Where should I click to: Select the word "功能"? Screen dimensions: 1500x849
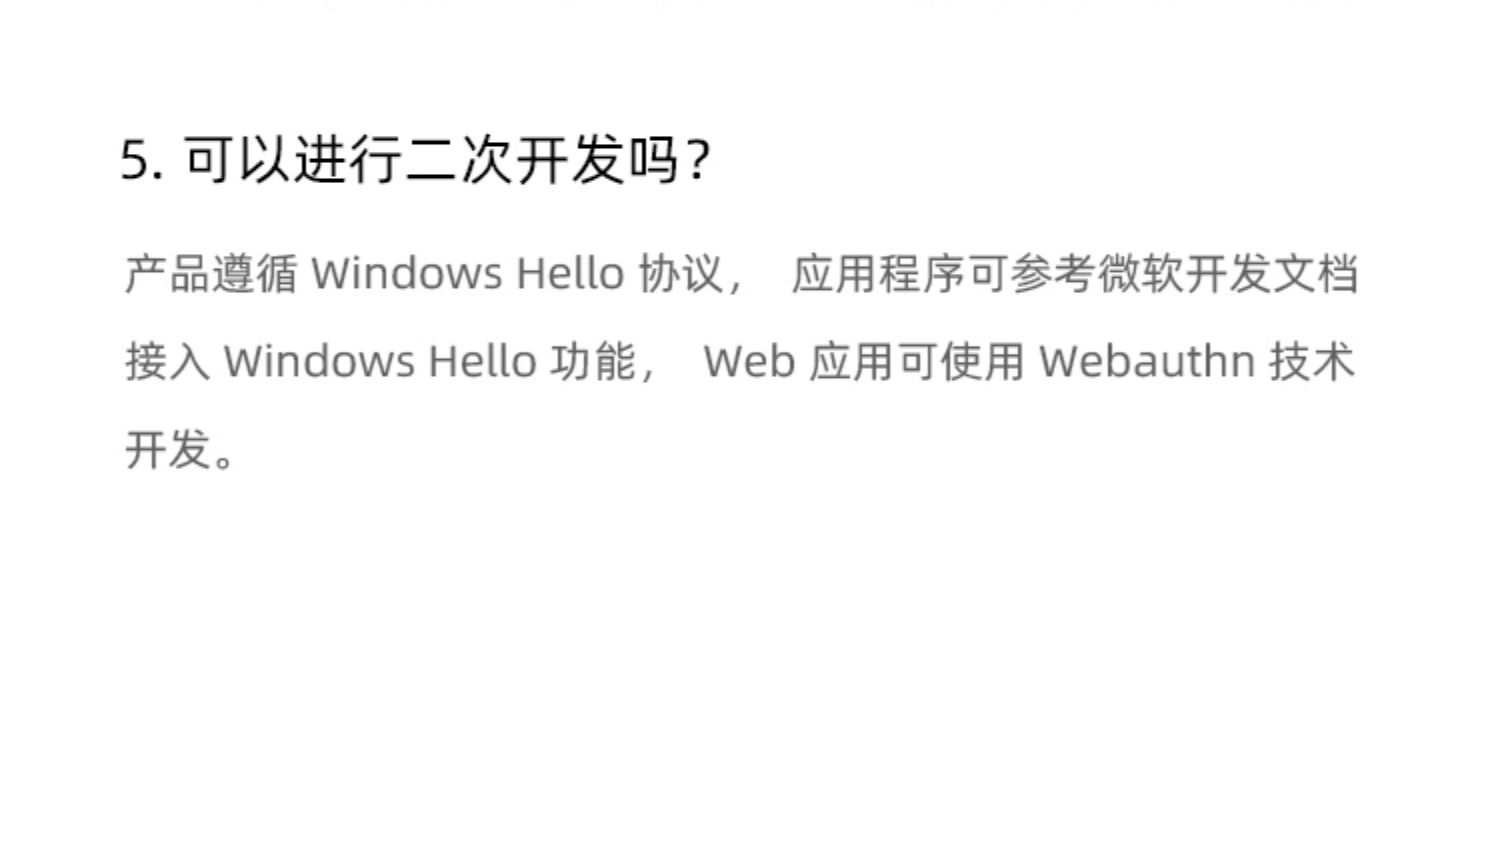593,361
